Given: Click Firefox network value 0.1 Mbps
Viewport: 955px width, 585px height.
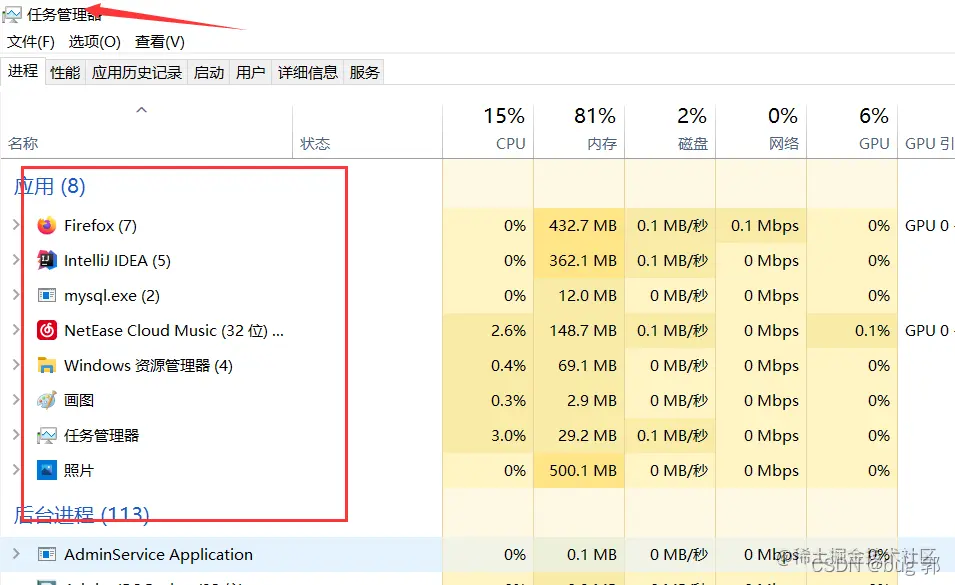Looking at the screenshot, I should pyautogui.click(x=765, y=226).
